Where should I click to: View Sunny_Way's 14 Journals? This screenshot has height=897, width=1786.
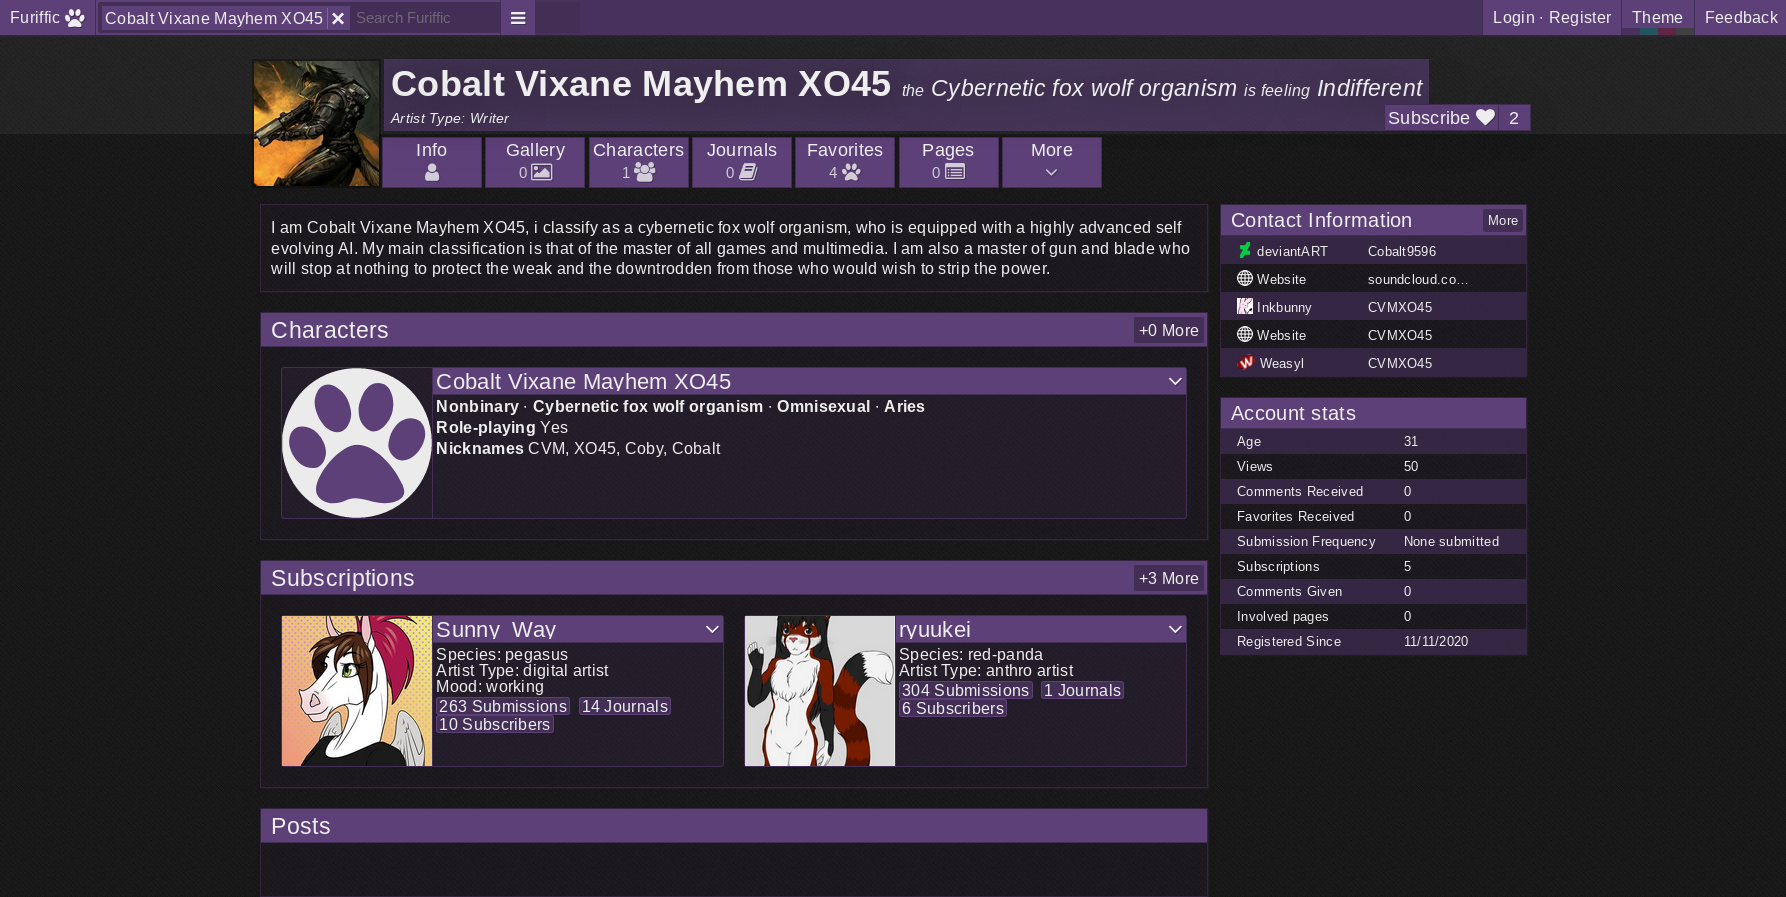click(x=624, y=706)
